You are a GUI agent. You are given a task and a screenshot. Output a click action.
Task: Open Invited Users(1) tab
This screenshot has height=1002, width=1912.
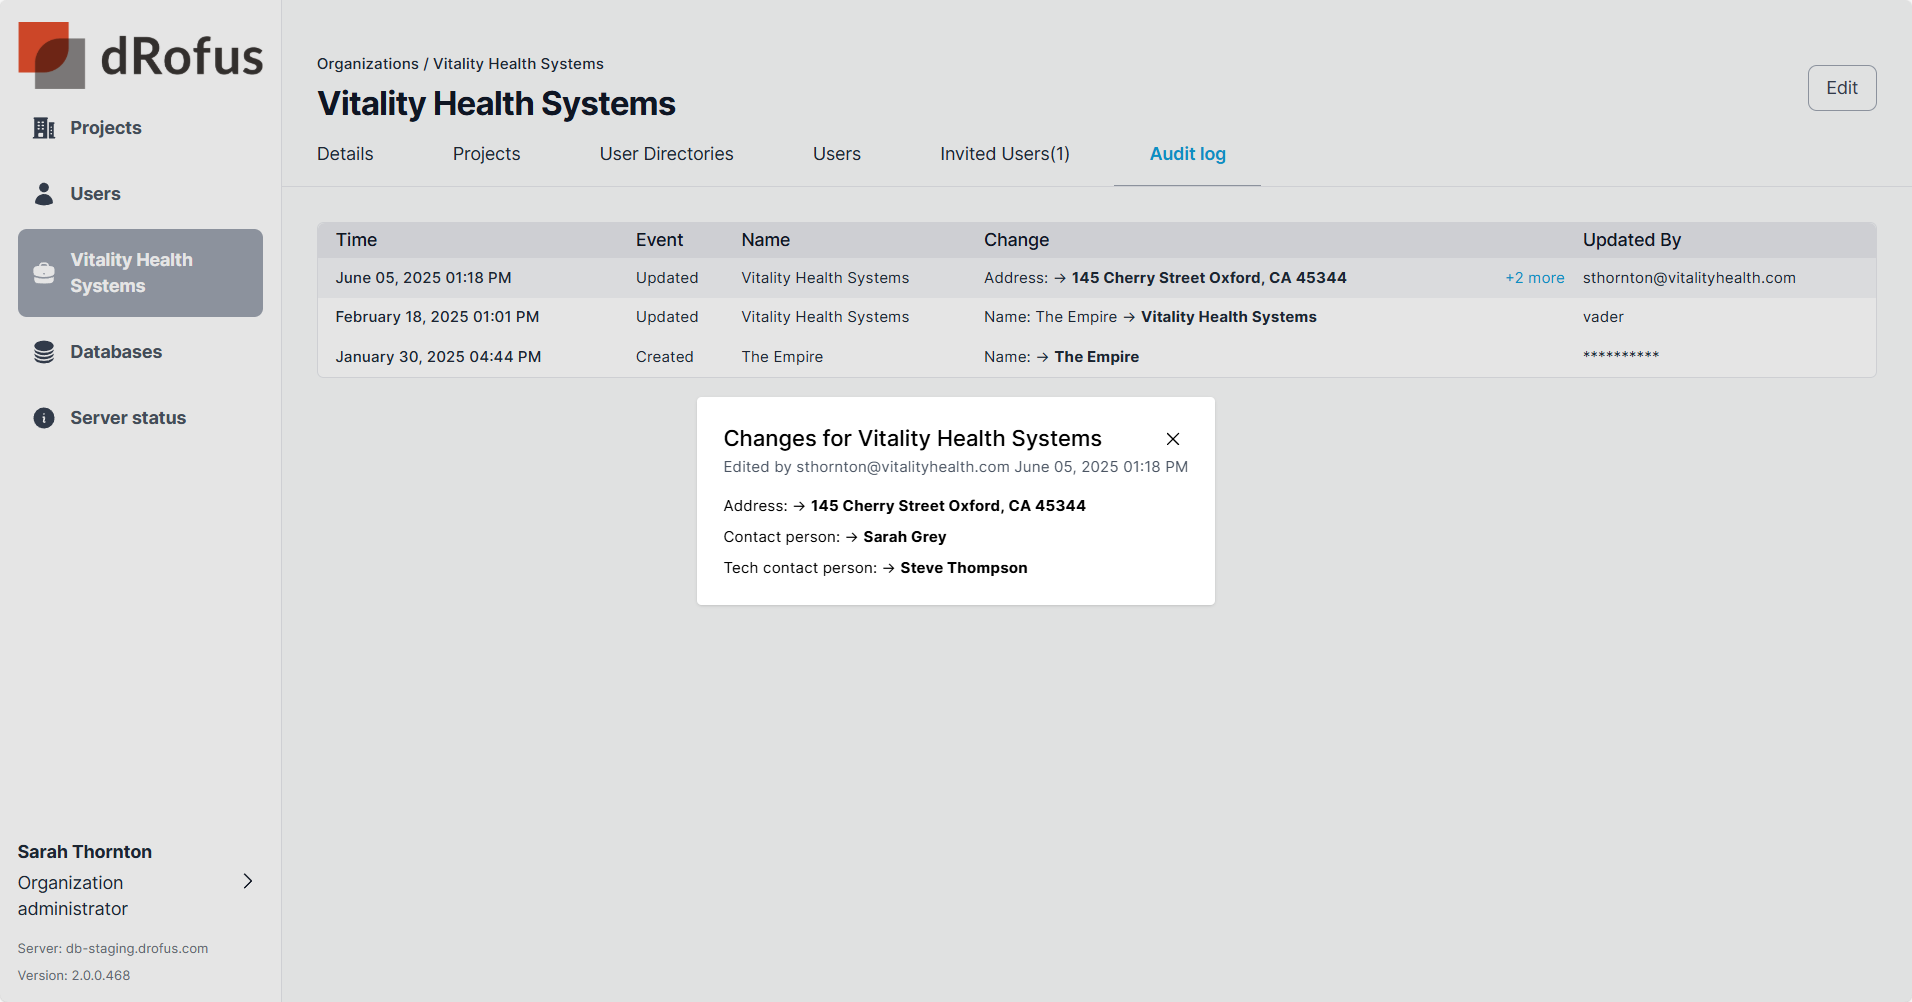1004,154
